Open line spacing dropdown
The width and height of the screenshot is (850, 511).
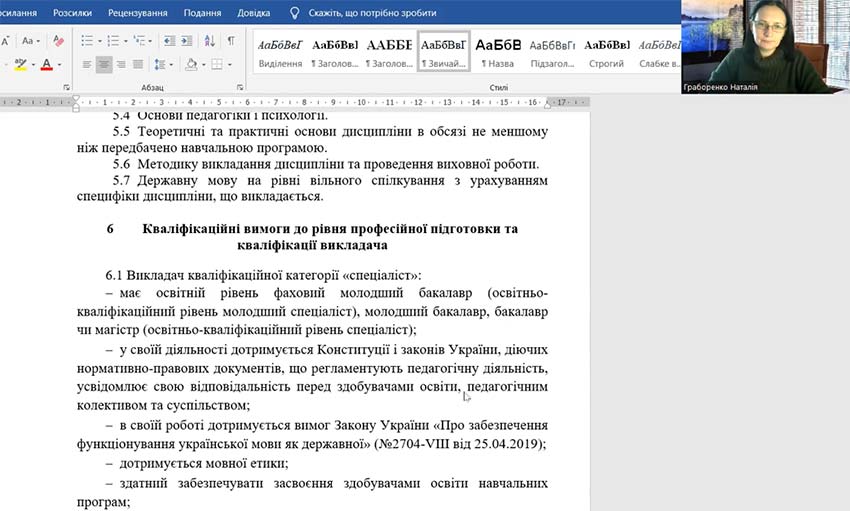(x=166, y=65)
